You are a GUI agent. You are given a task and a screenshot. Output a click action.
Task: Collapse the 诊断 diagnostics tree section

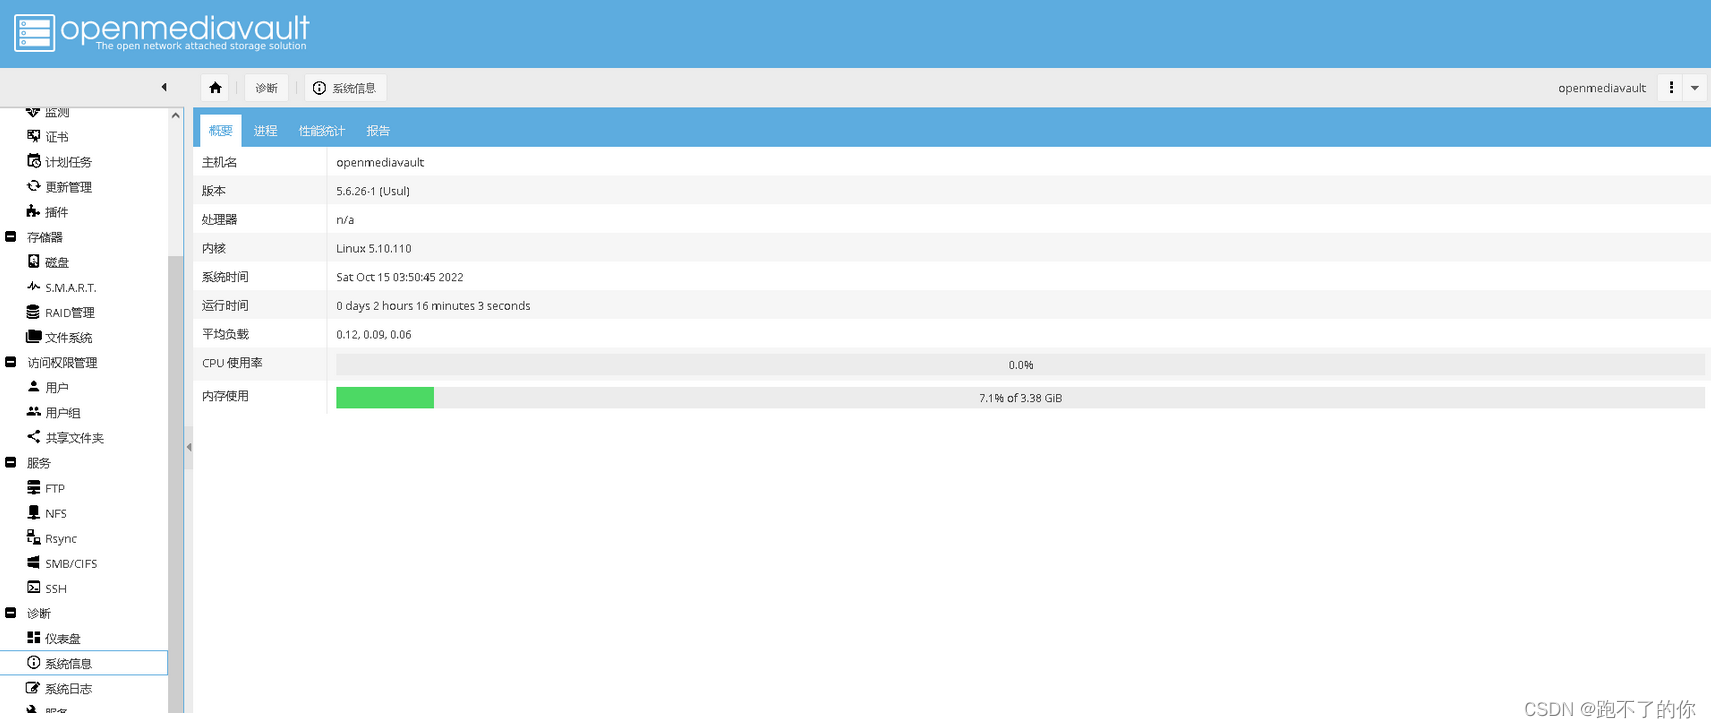click(x=11, y=613)
